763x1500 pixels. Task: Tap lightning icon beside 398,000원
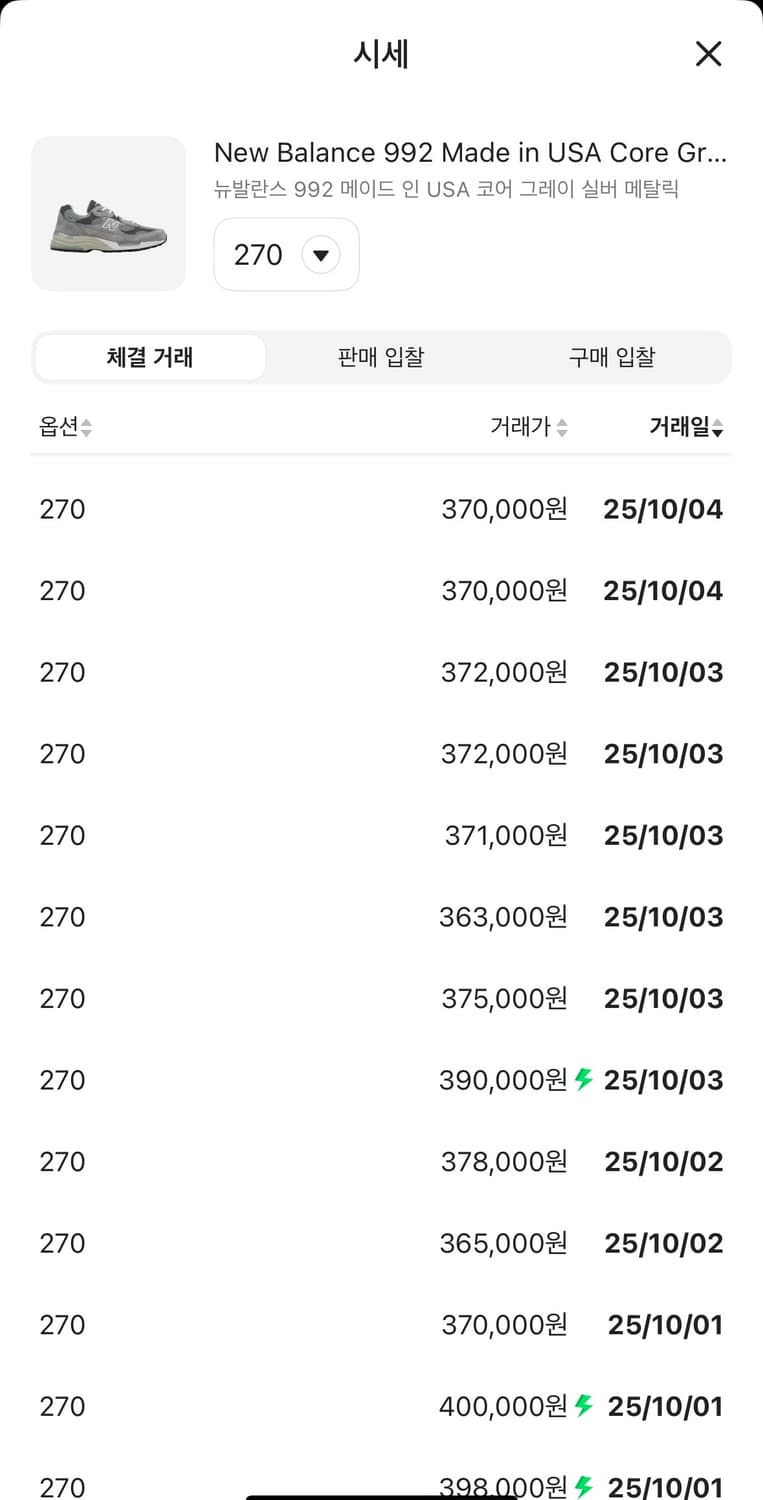coord(584,1486)
